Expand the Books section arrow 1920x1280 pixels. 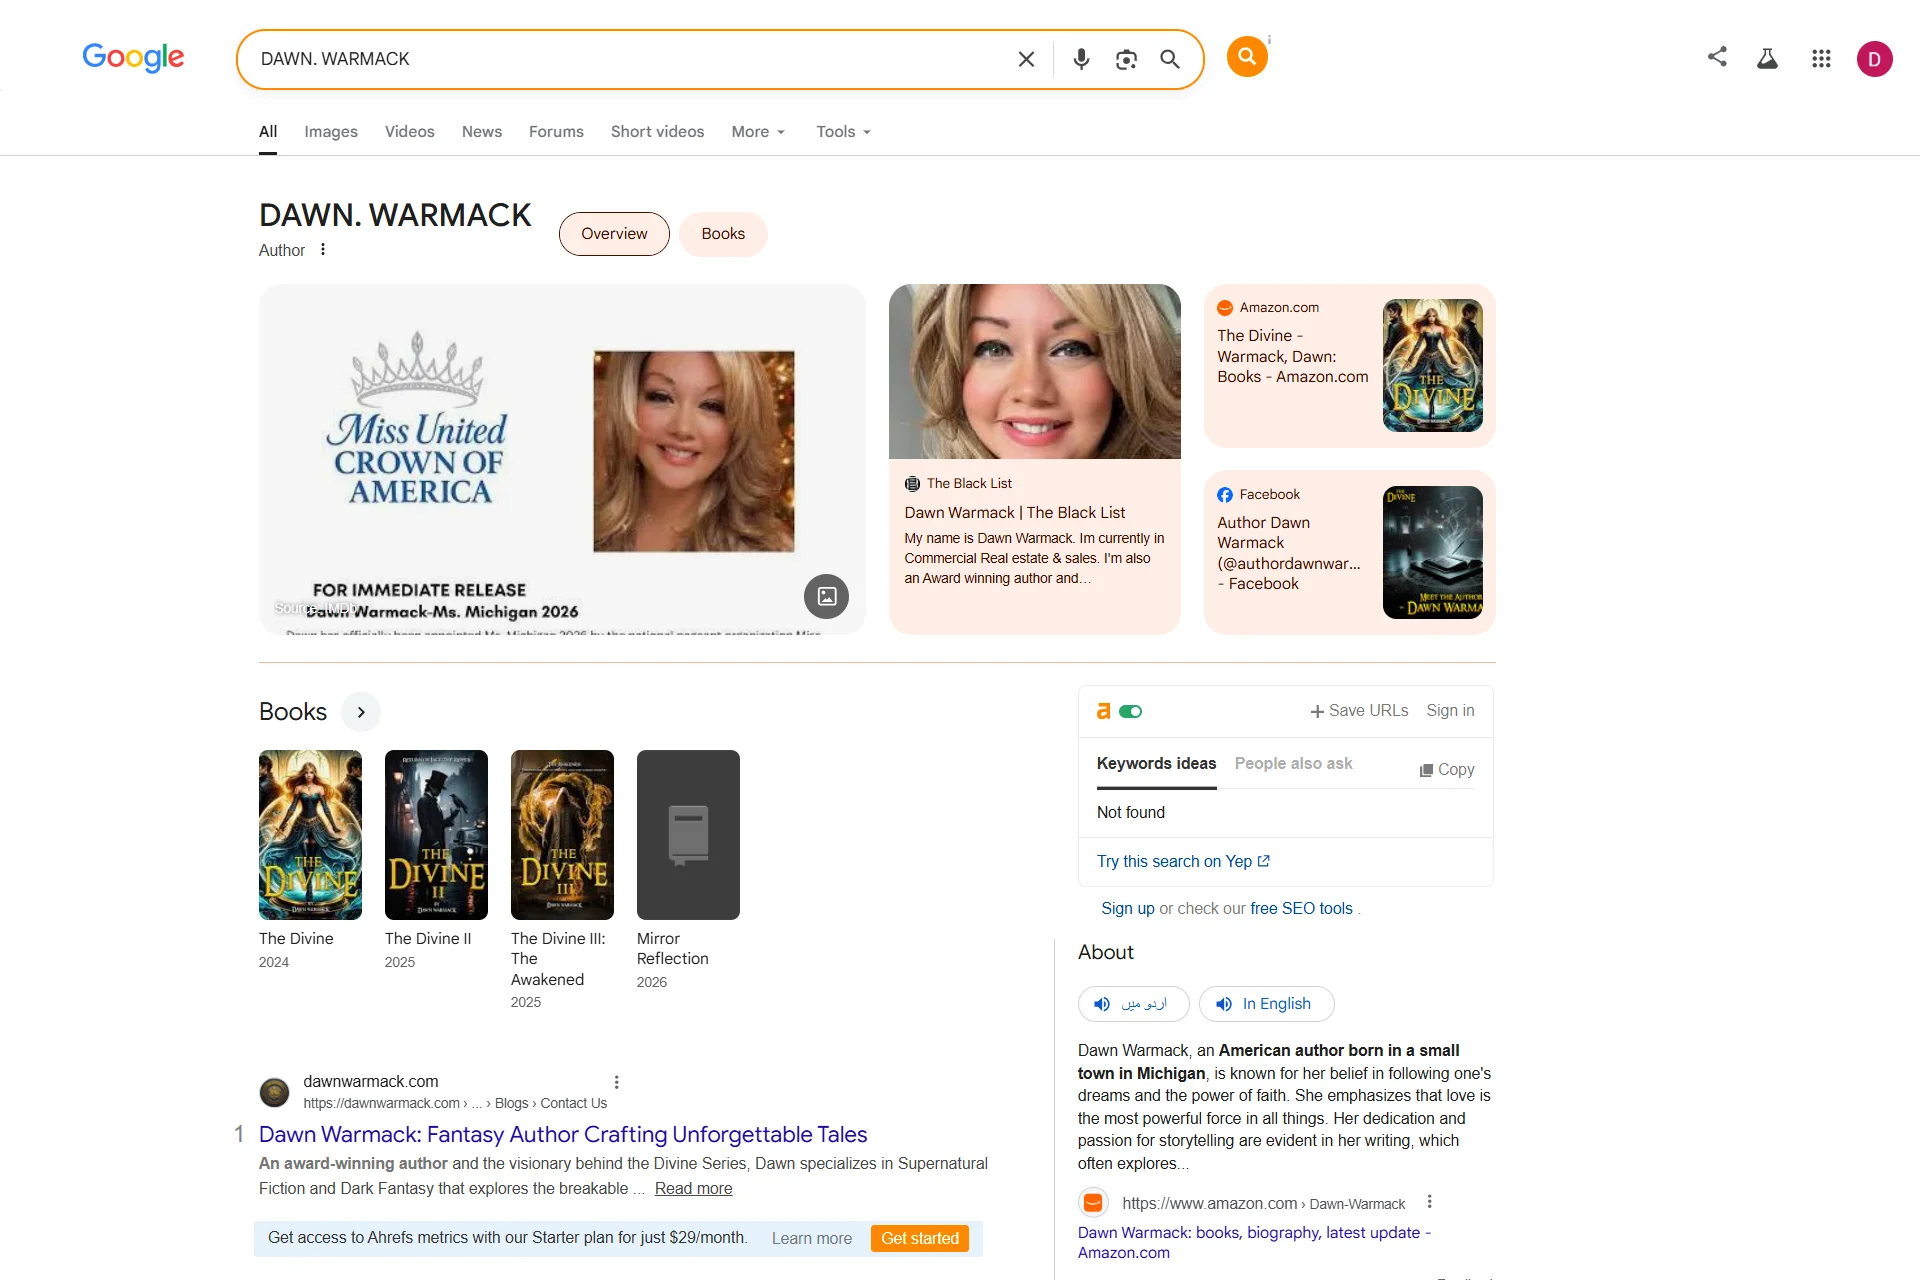(x=361, y=712)
